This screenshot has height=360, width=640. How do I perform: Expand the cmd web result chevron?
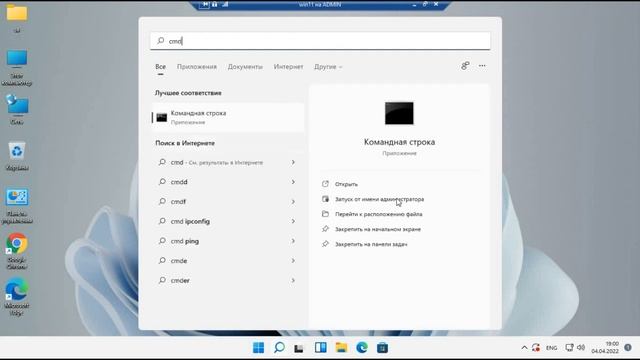293,162
